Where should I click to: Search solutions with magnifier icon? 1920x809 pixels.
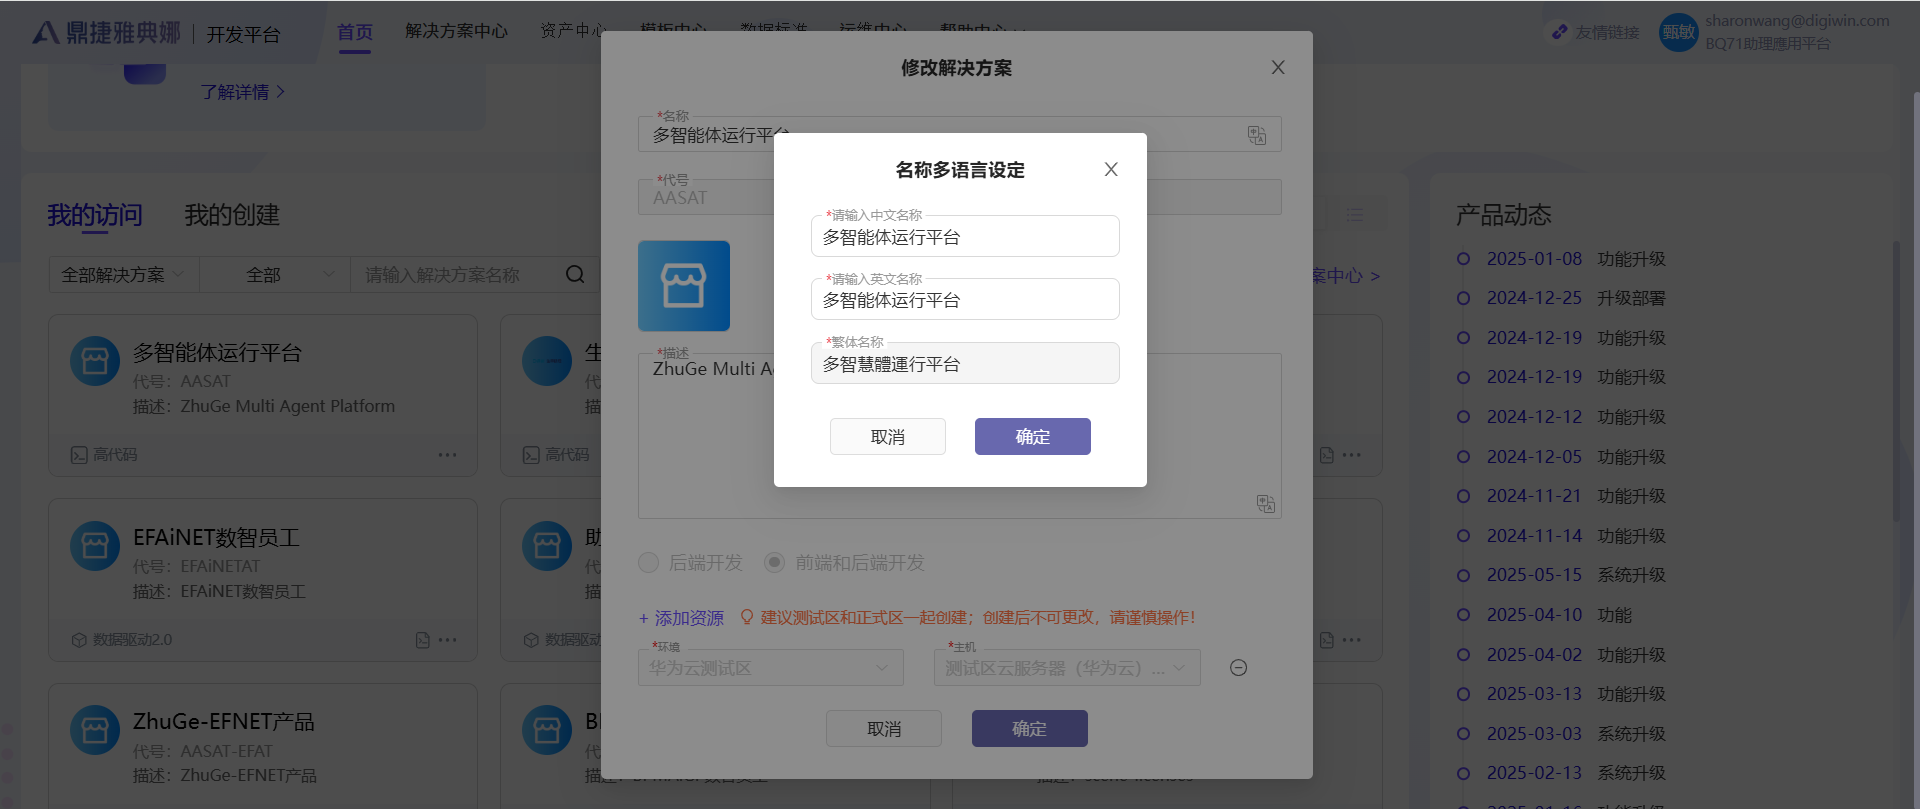click(x=575, y=275)
